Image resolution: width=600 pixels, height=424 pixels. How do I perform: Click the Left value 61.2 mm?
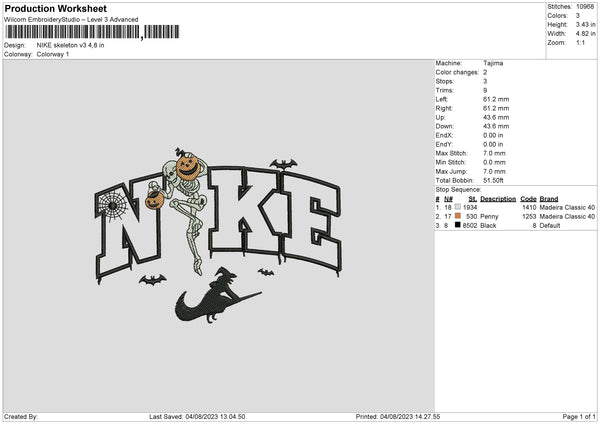point(496,99)
